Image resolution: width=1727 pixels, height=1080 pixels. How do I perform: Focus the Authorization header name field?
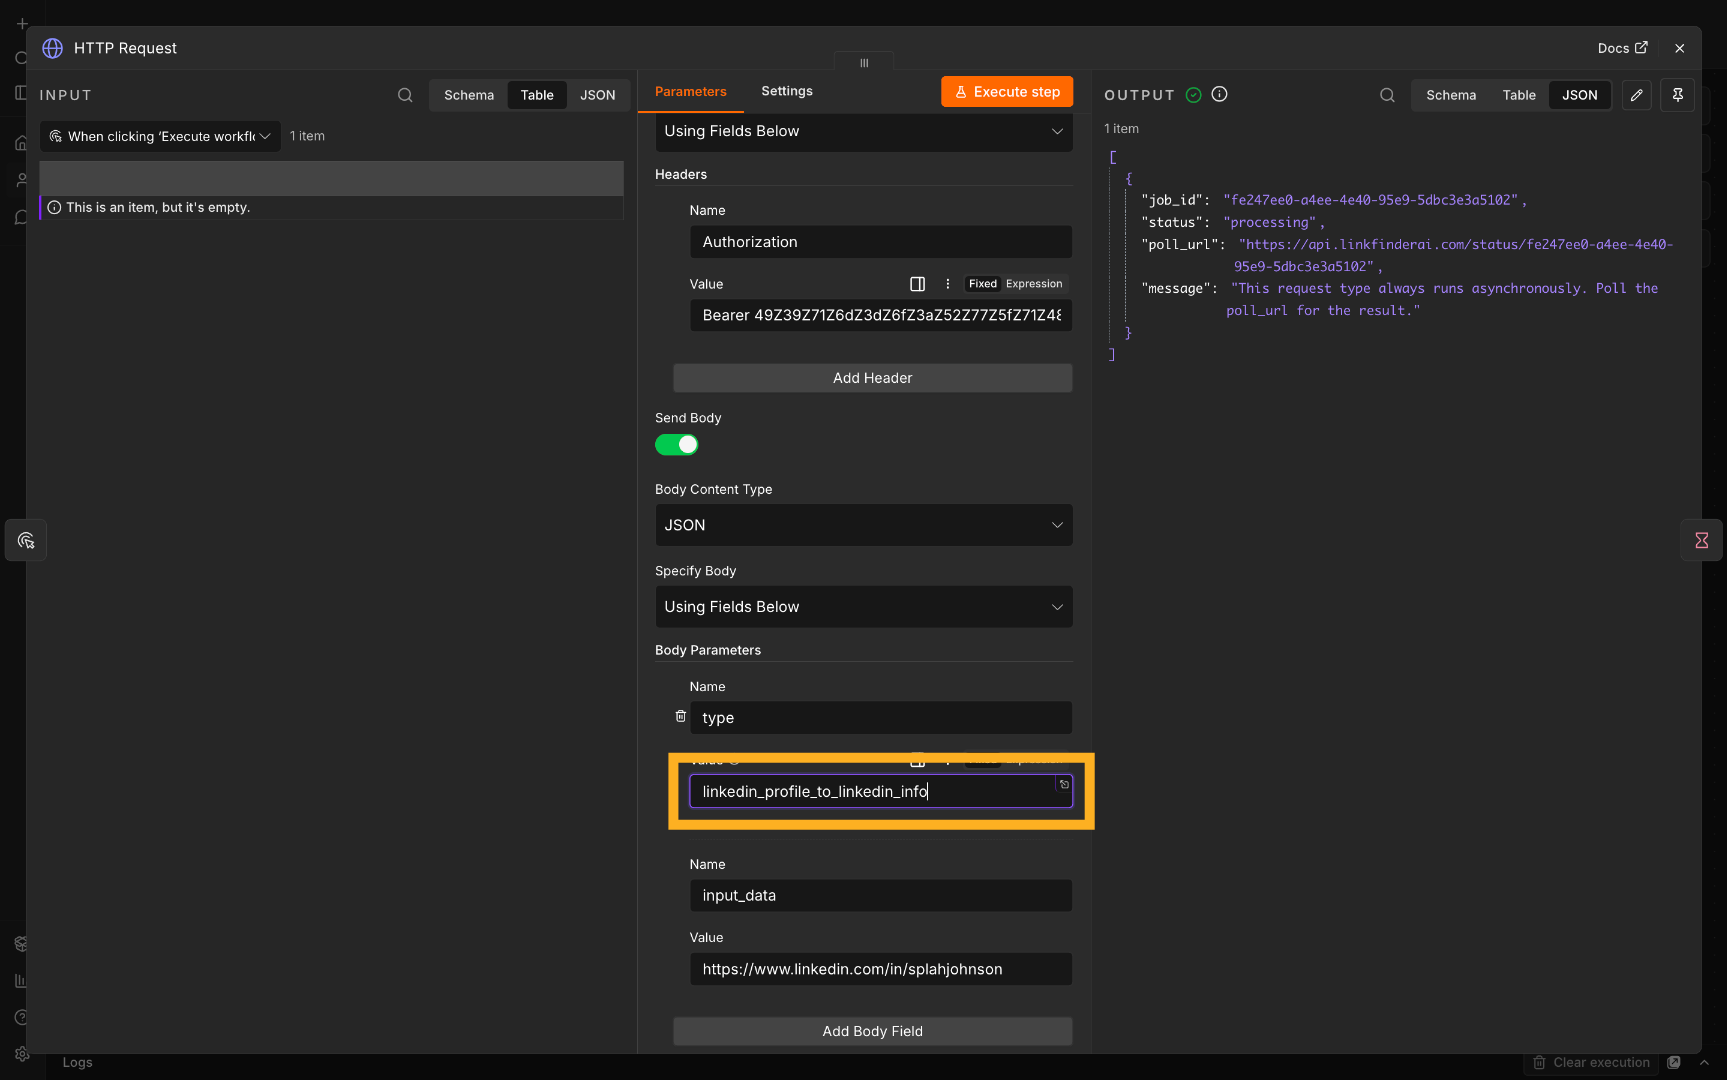click(881, 242)
